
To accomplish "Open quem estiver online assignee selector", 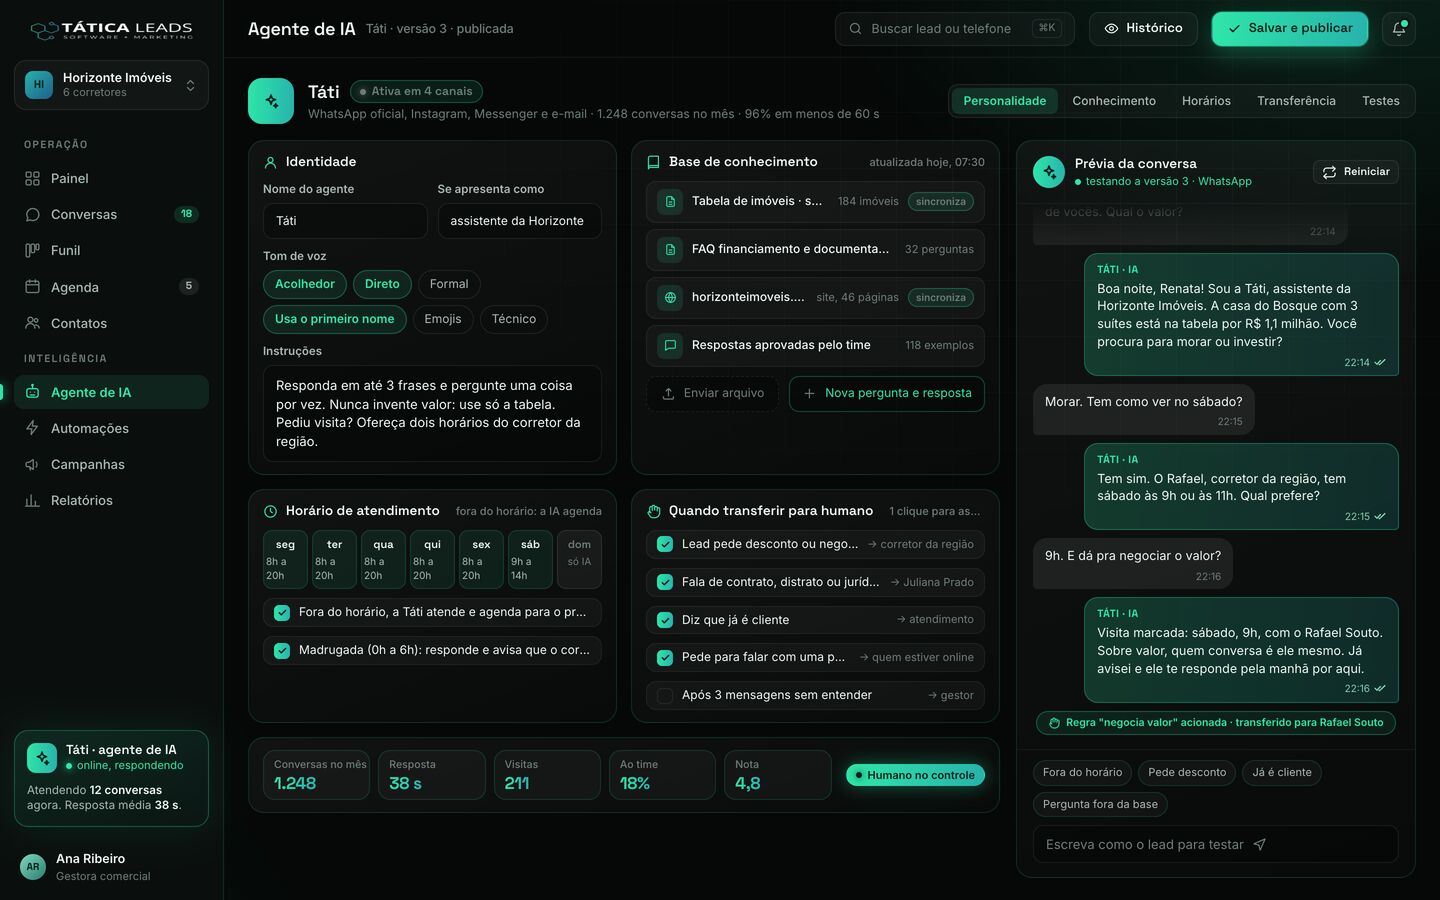I will click(x=917, y=657).
